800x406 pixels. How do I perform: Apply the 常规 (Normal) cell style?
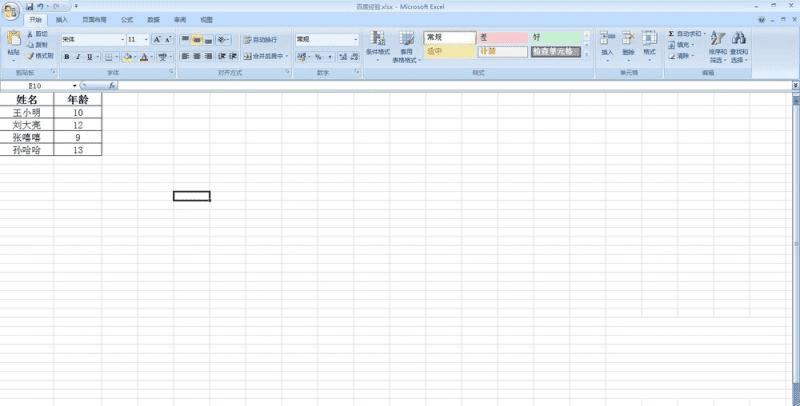(x=449, y=38)
